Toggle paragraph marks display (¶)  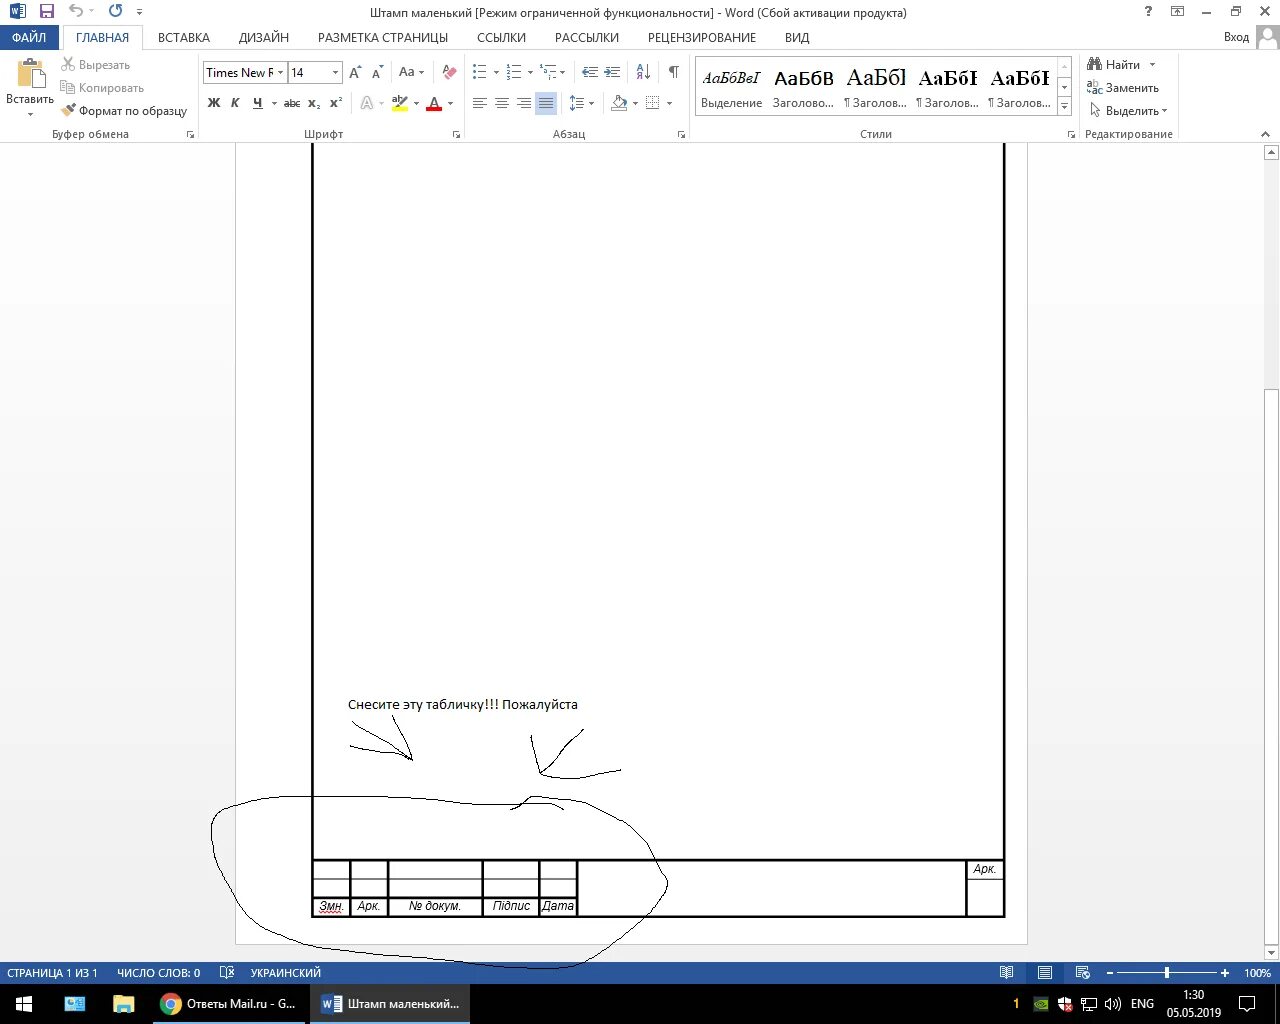click(673, 73)
